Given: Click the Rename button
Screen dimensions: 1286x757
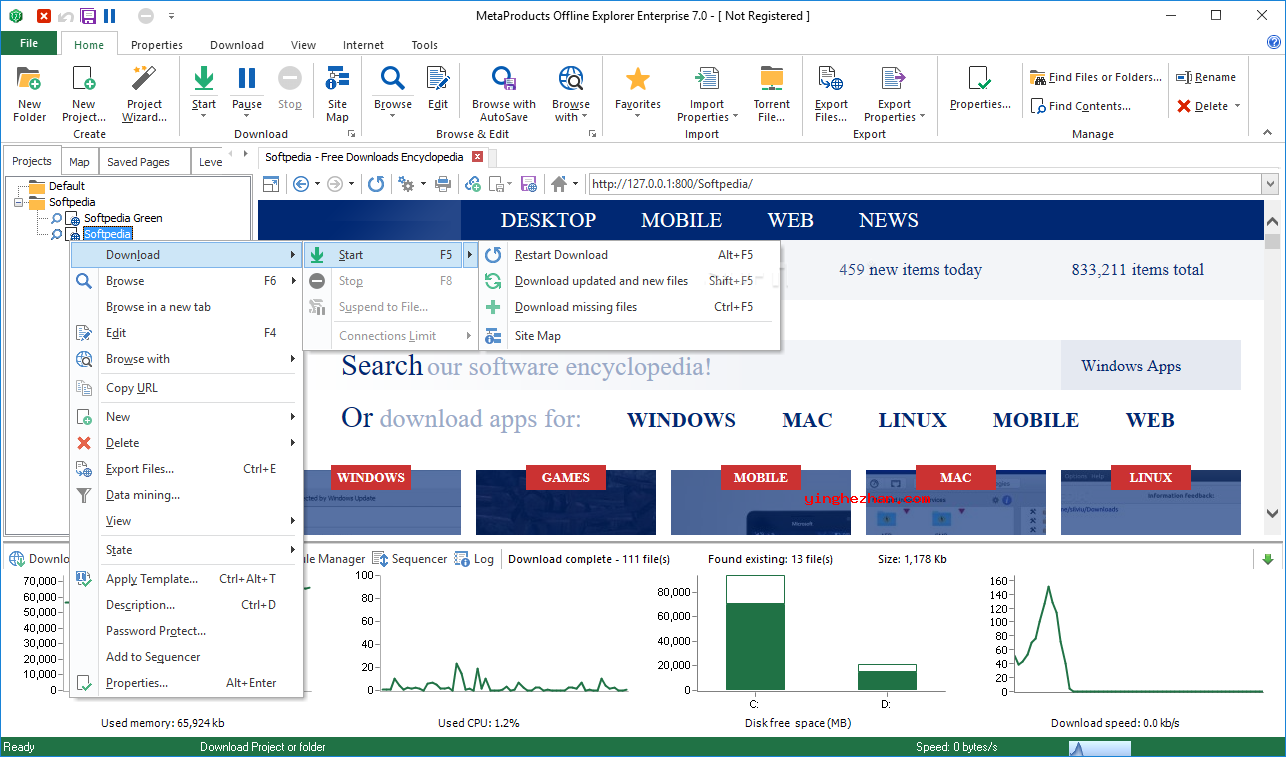Looking at the screenshot, I should [x=1206, y=77].
